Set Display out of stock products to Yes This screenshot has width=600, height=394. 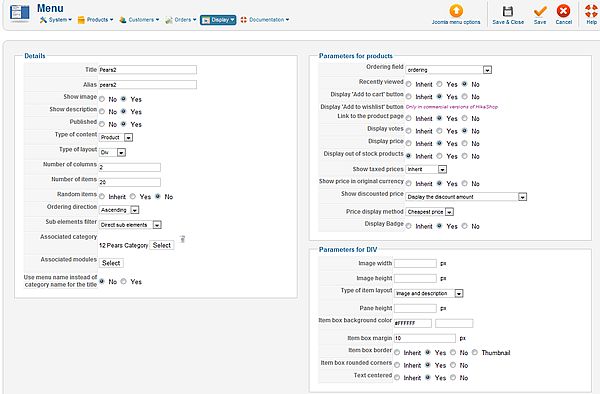tap(439, 156)
